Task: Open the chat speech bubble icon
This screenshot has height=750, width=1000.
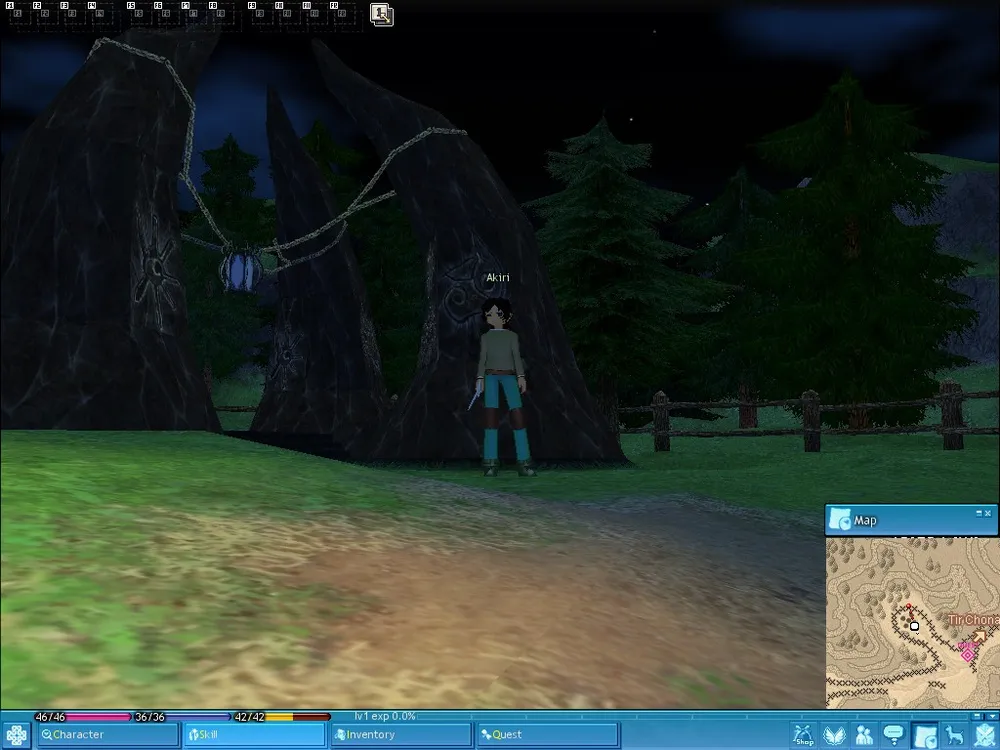Action: [x=894, y=735]
